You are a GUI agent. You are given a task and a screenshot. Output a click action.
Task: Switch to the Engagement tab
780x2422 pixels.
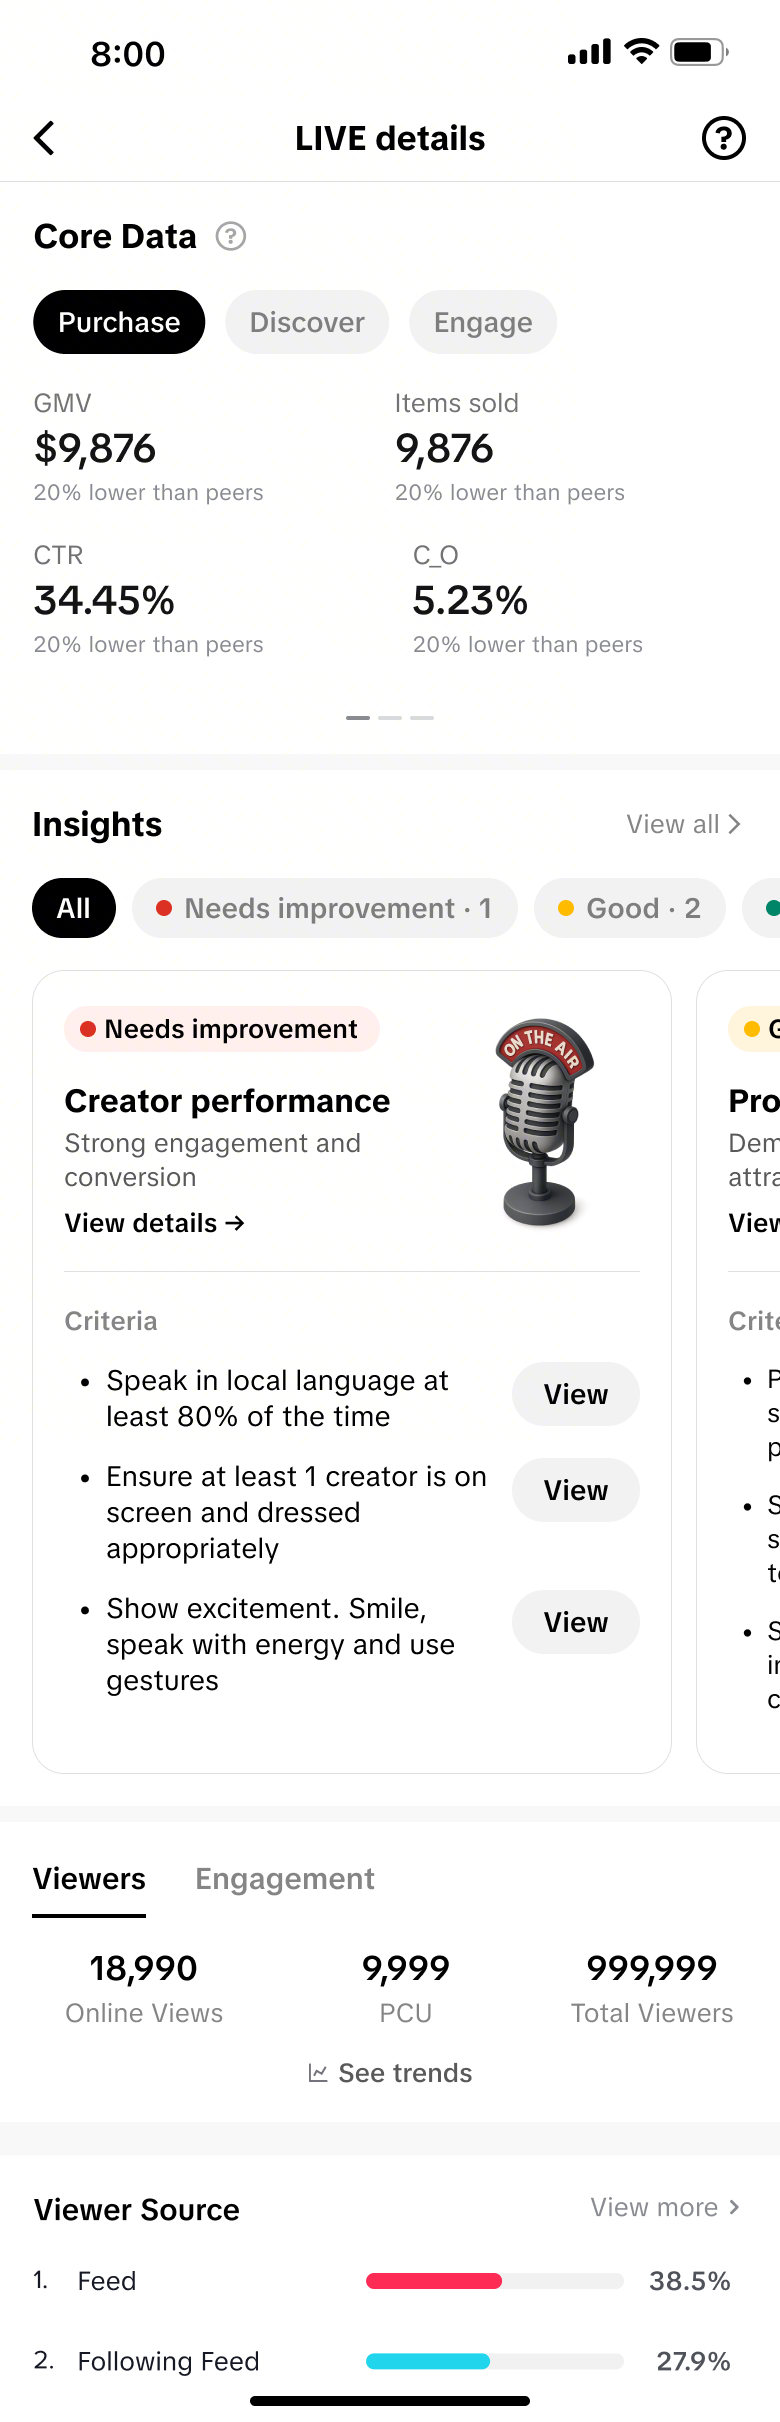[x=285, y=1879]
